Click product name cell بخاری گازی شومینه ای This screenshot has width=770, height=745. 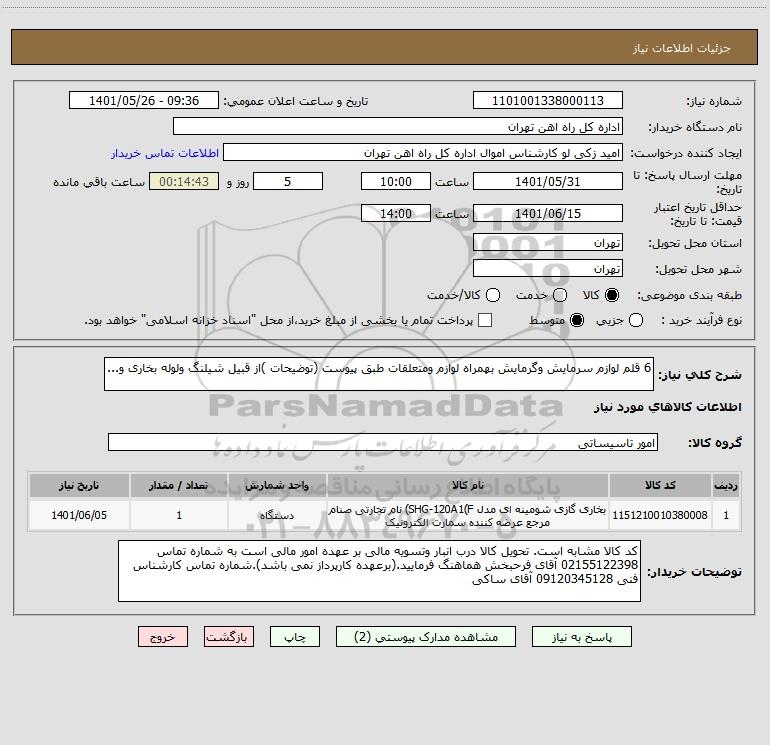pyautogui.click(x=468, y=515)
